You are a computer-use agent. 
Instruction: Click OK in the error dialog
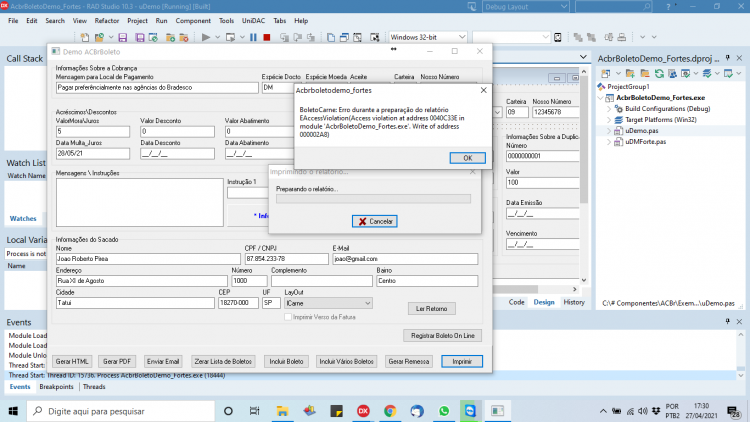[467, 158]
